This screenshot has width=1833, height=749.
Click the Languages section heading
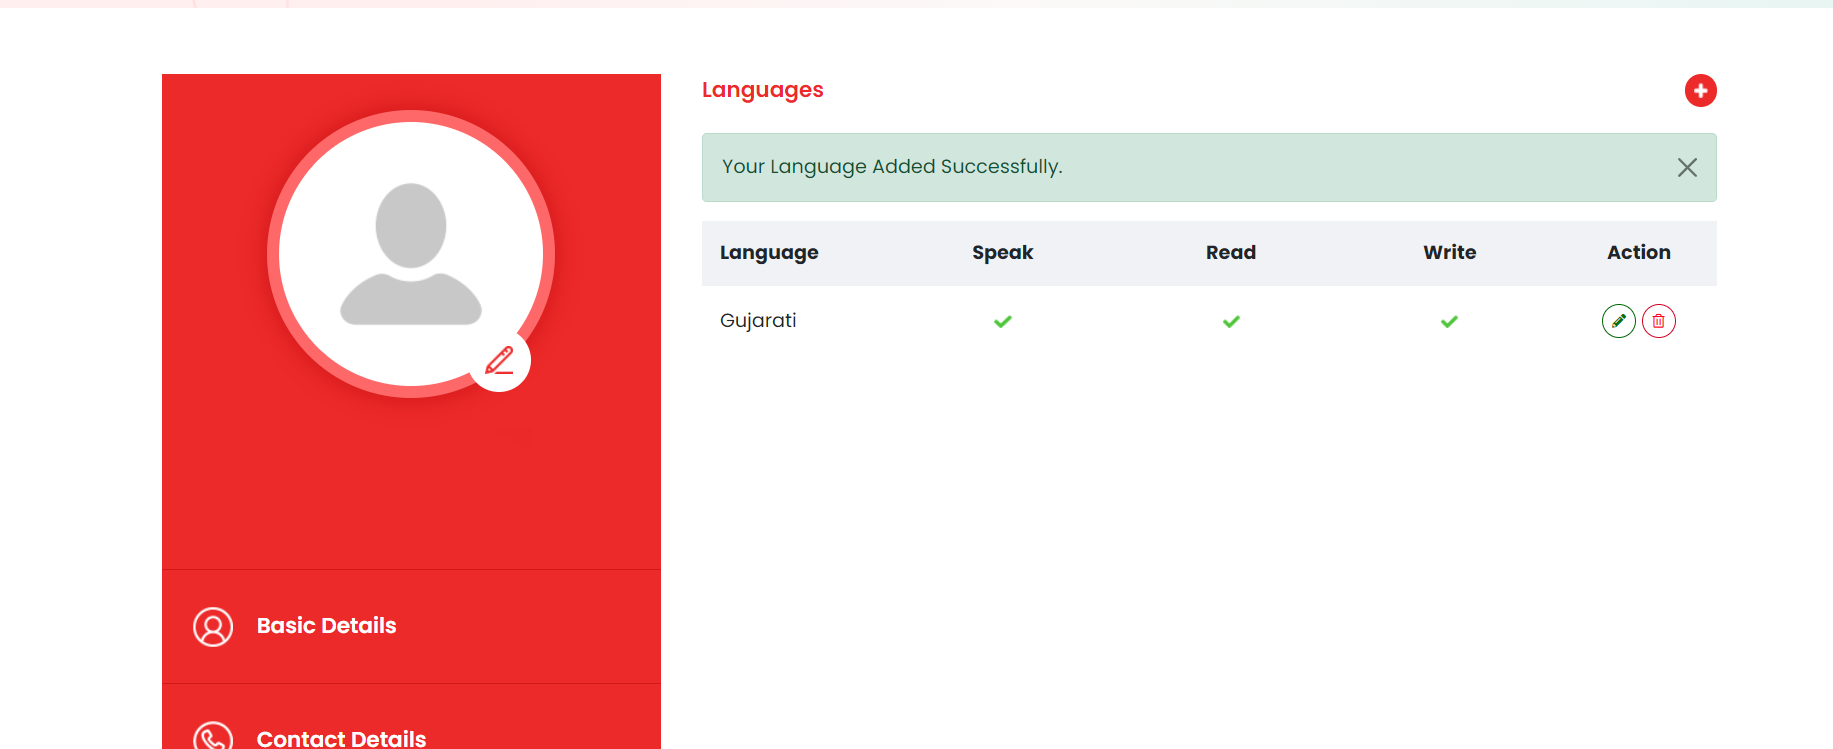click(x=762, y=90)
